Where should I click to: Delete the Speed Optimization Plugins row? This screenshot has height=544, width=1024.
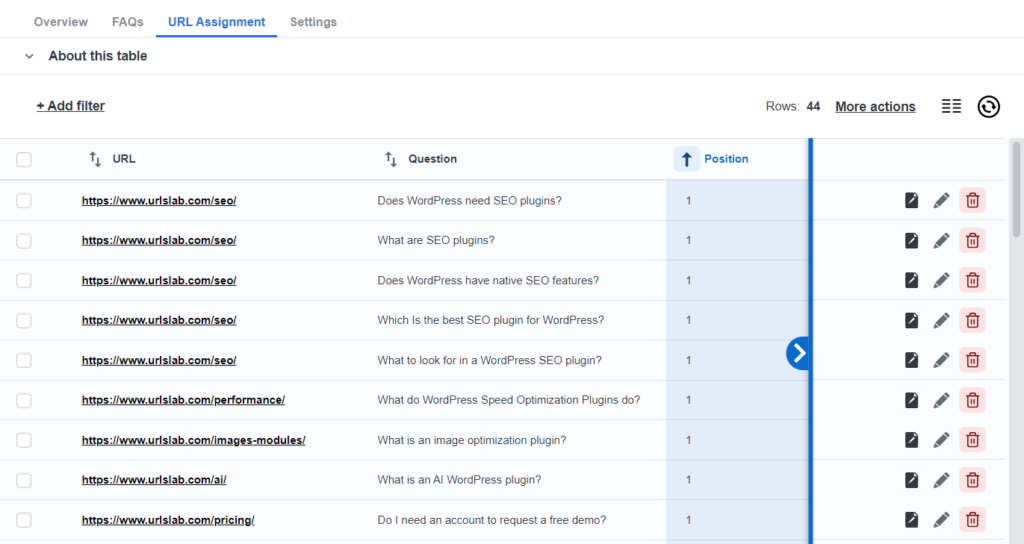click(x=972, y=400)
